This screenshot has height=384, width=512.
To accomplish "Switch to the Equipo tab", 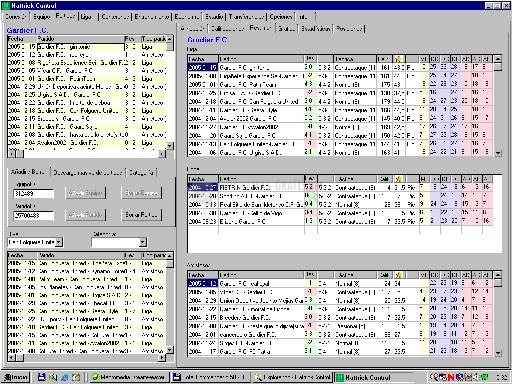I will point(42,16).
